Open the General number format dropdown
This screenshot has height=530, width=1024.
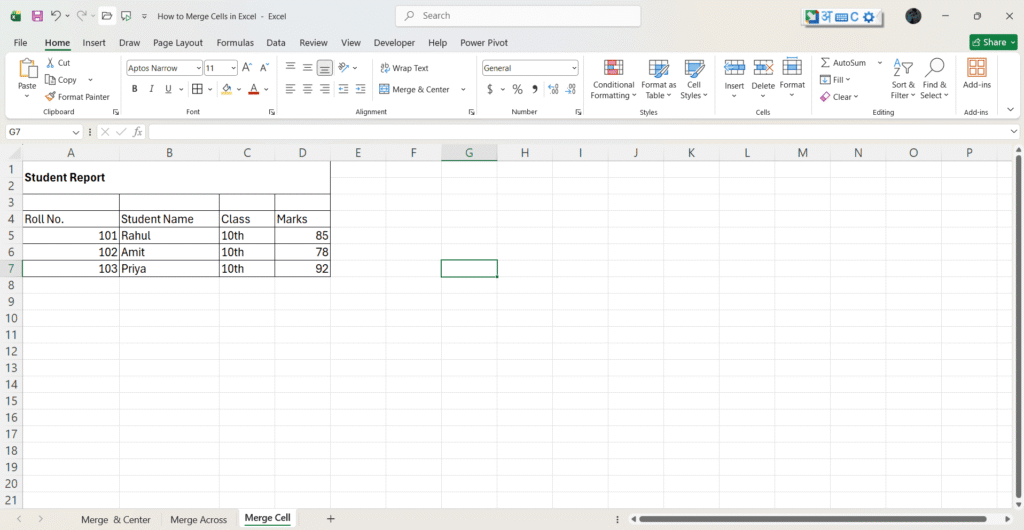point(574,68)
